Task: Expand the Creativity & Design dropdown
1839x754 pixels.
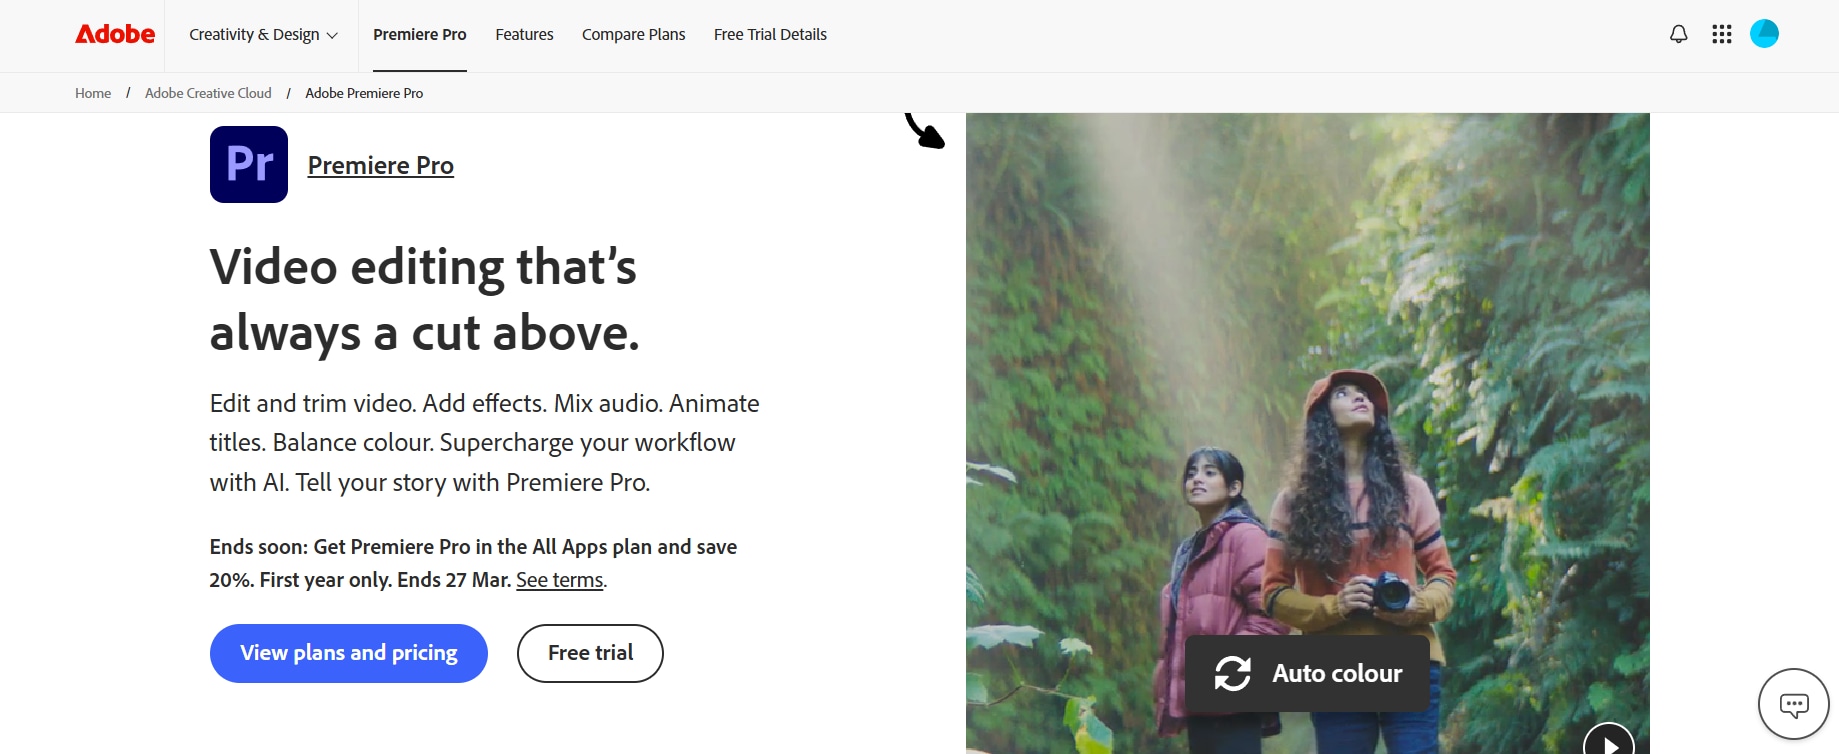Action: tap(264, 35)
